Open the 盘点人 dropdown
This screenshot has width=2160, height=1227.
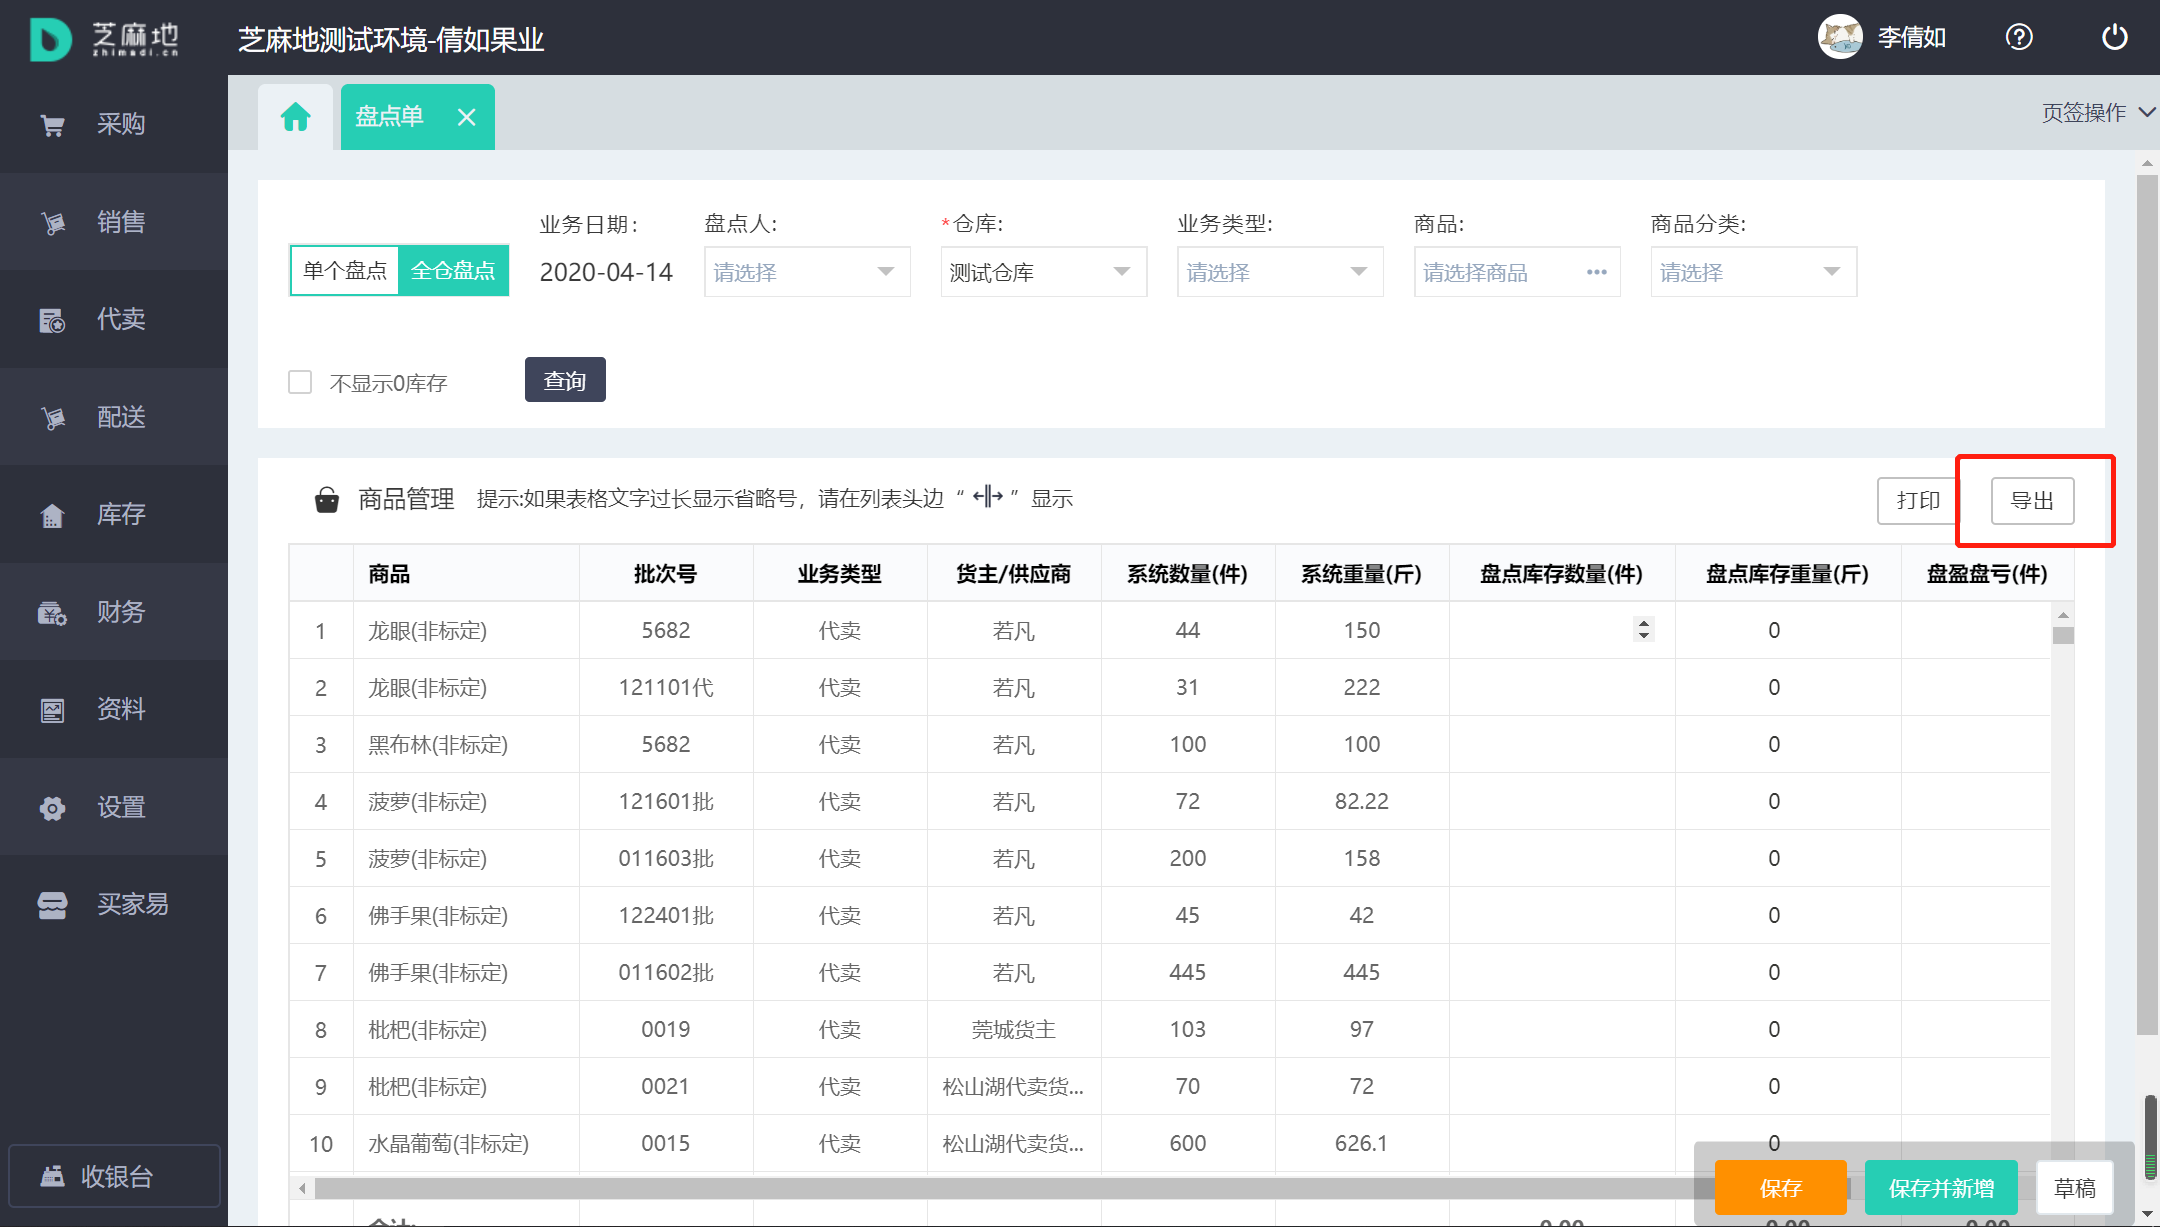coord(807,272)
